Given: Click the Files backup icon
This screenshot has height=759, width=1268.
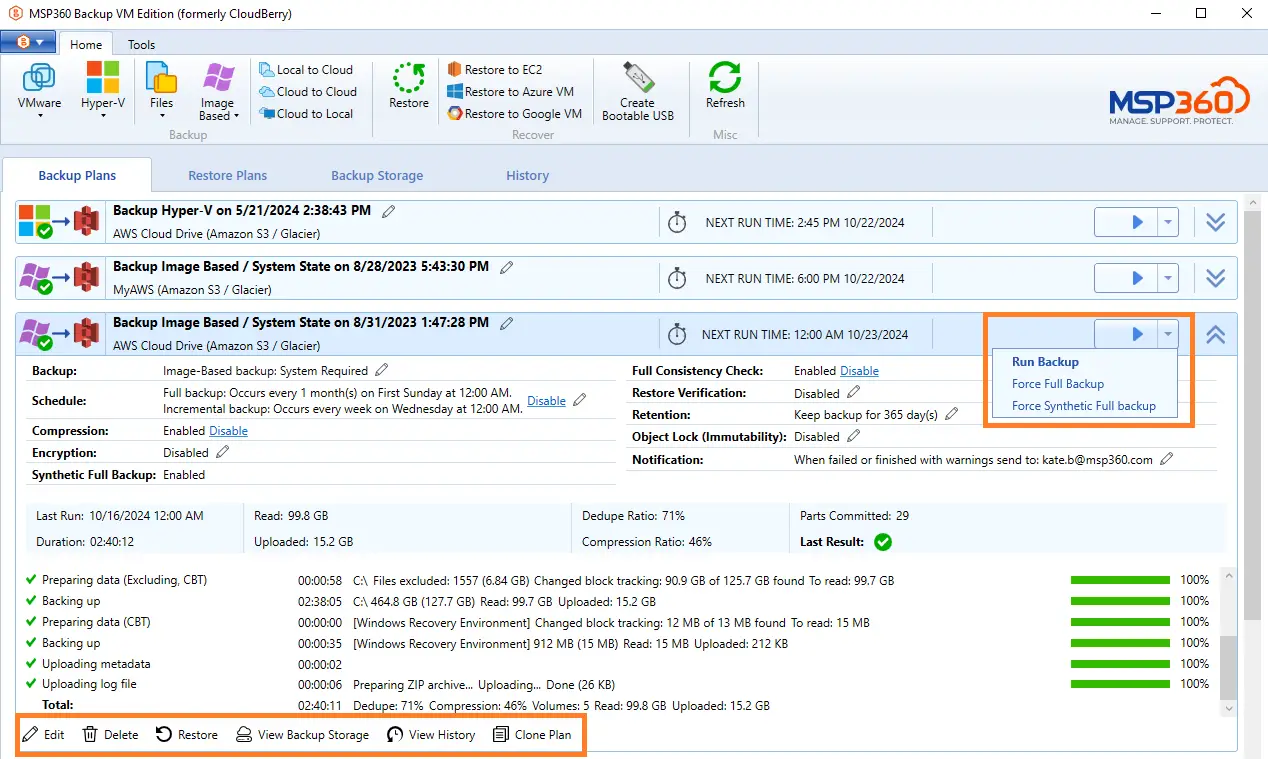Looking at the screenshot, I should [x=160, y=88].
